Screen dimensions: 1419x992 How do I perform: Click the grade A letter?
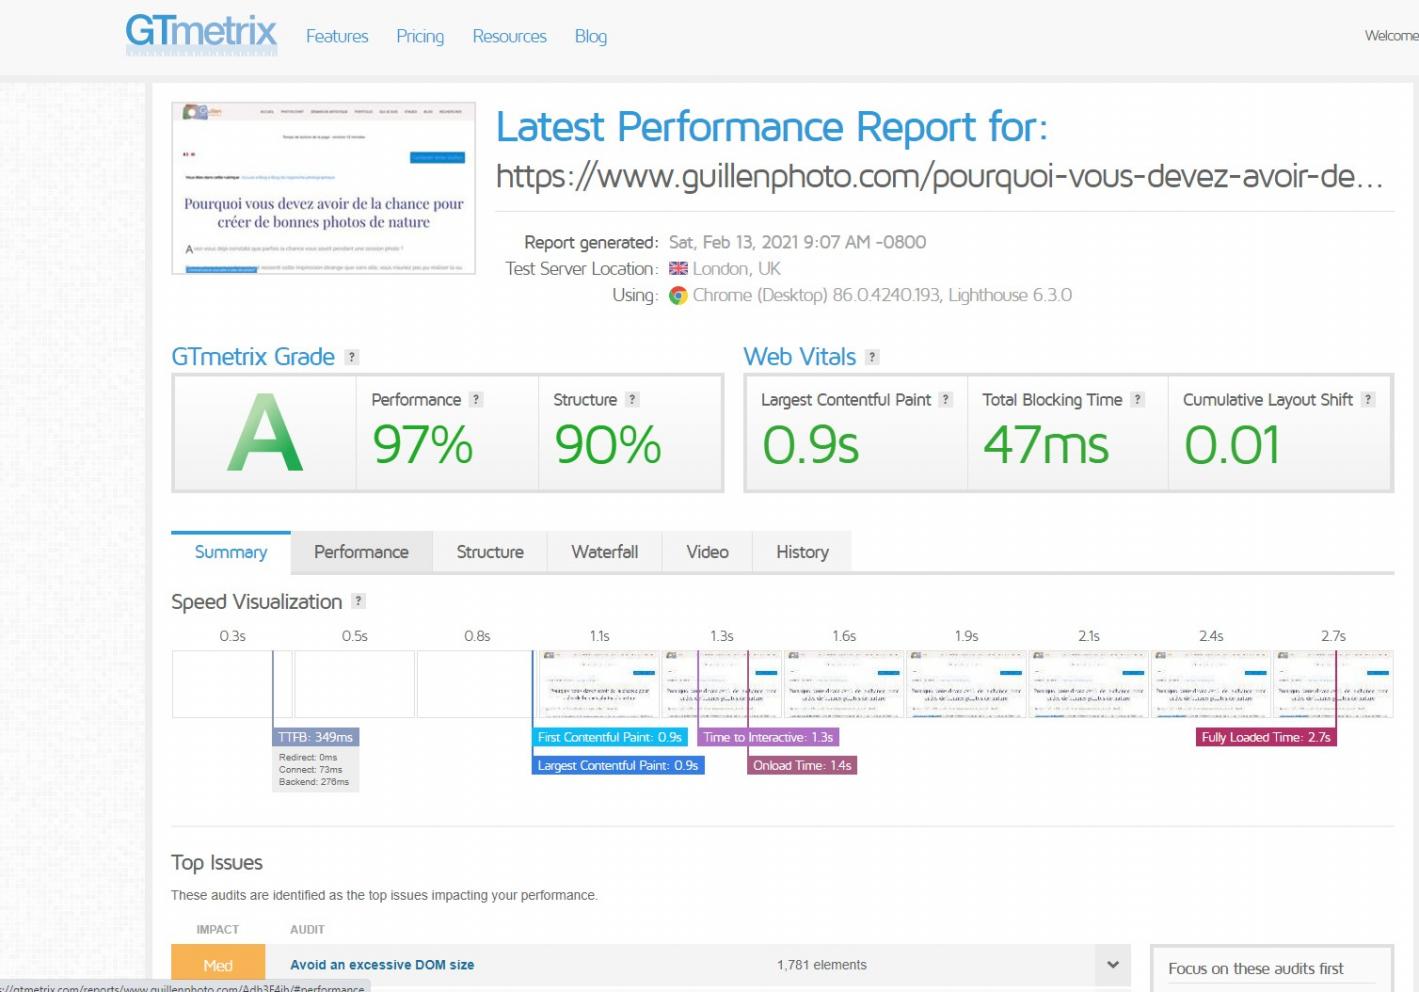[x=265, y=433]
